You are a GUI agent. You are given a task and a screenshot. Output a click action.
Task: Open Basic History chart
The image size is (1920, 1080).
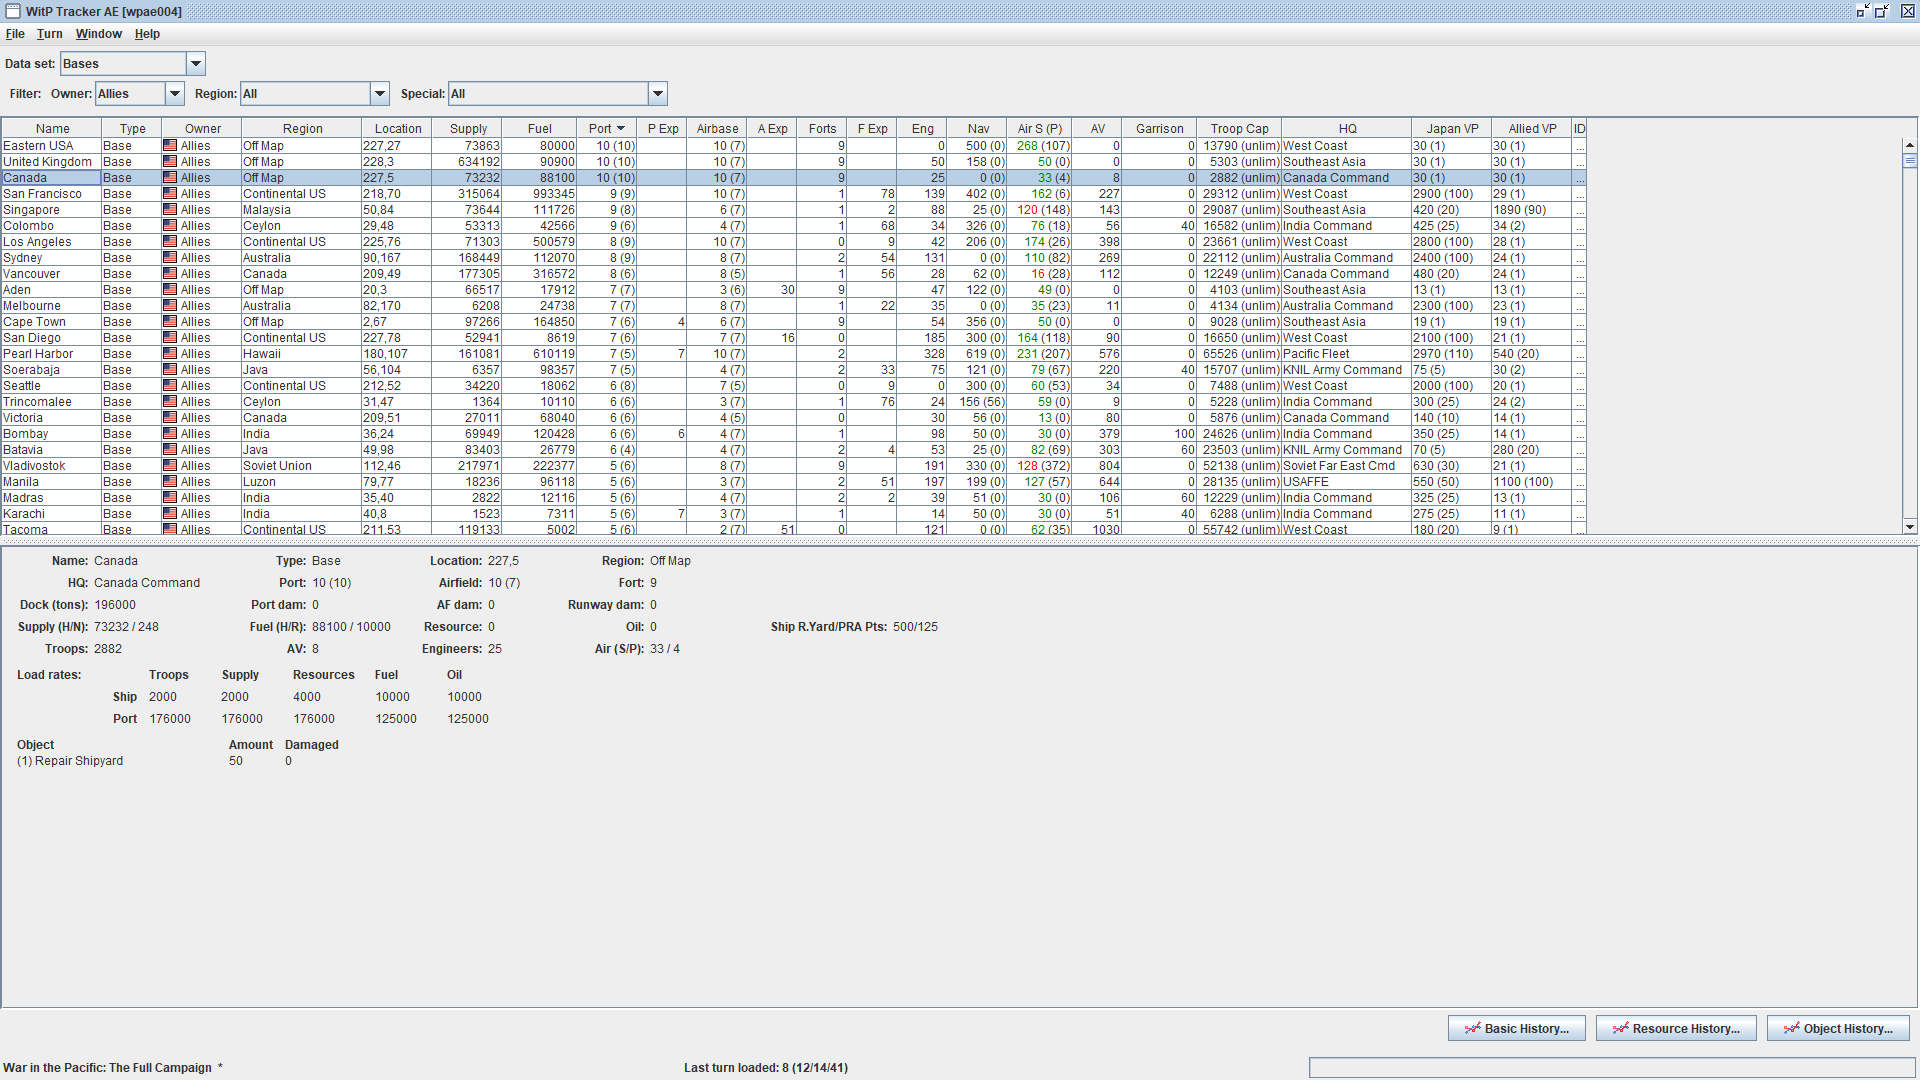pos(1517,1029)
